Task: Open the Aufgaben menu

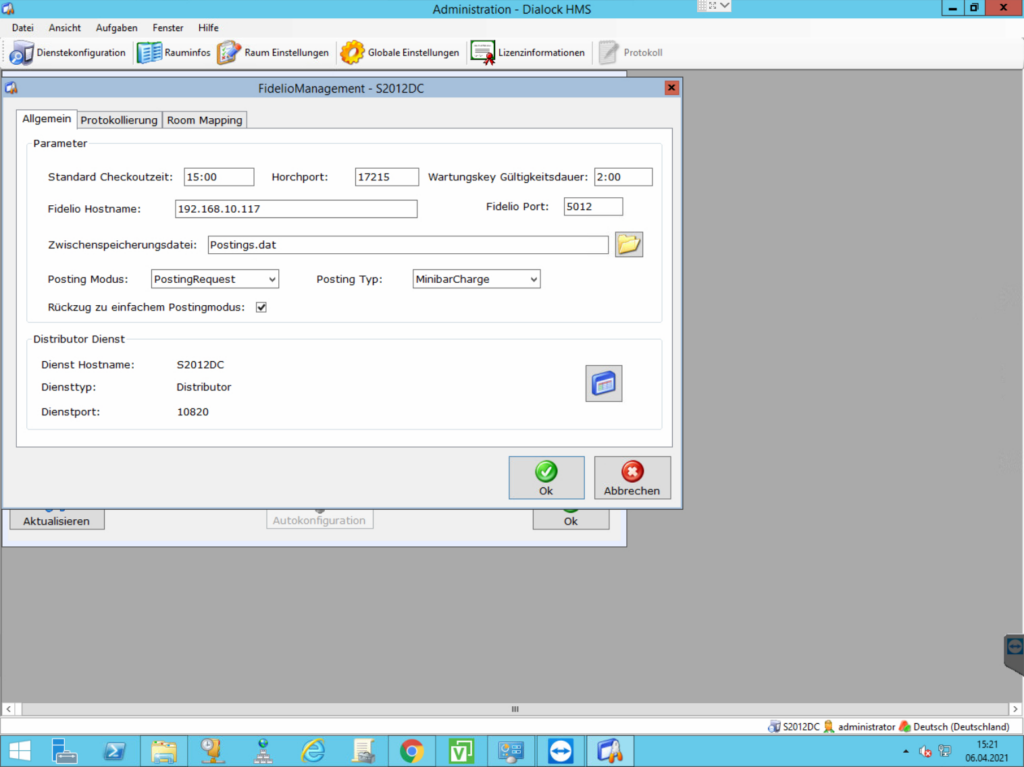Action: point(116,28)
